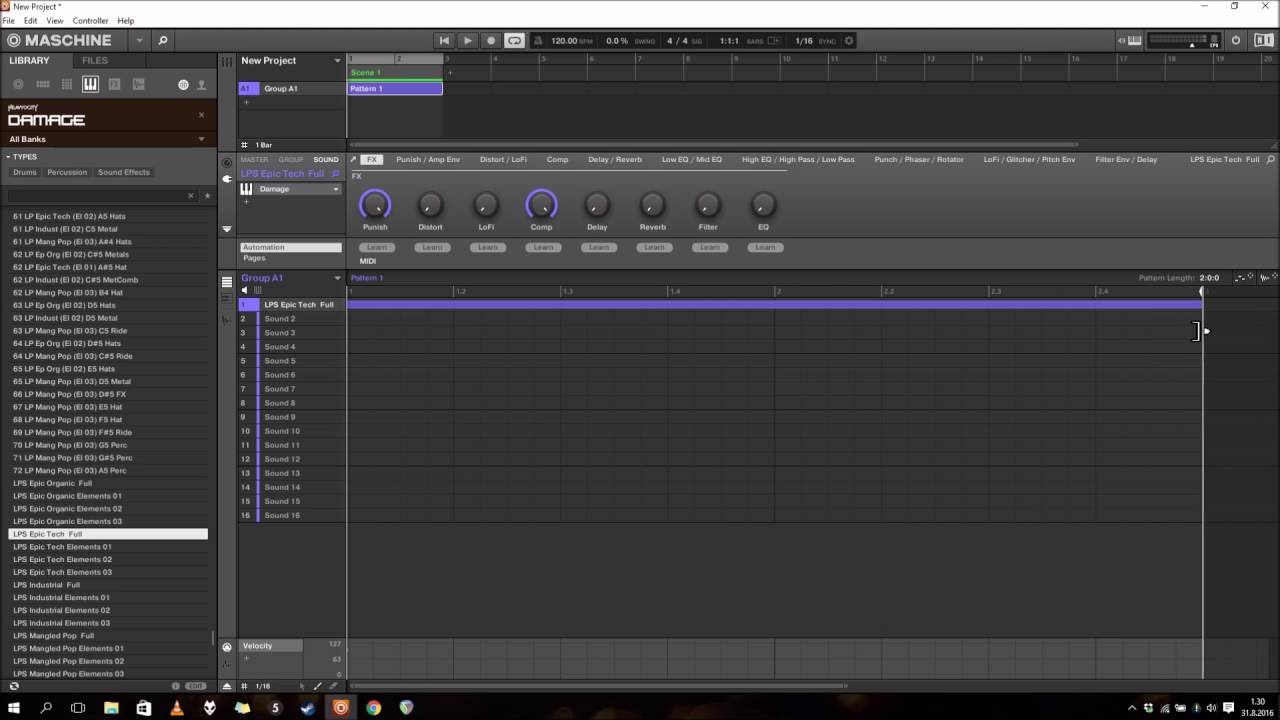This screenshot has height=720, width=1280.
Task: Select the FX parameter page
Action: pos(371,159)
